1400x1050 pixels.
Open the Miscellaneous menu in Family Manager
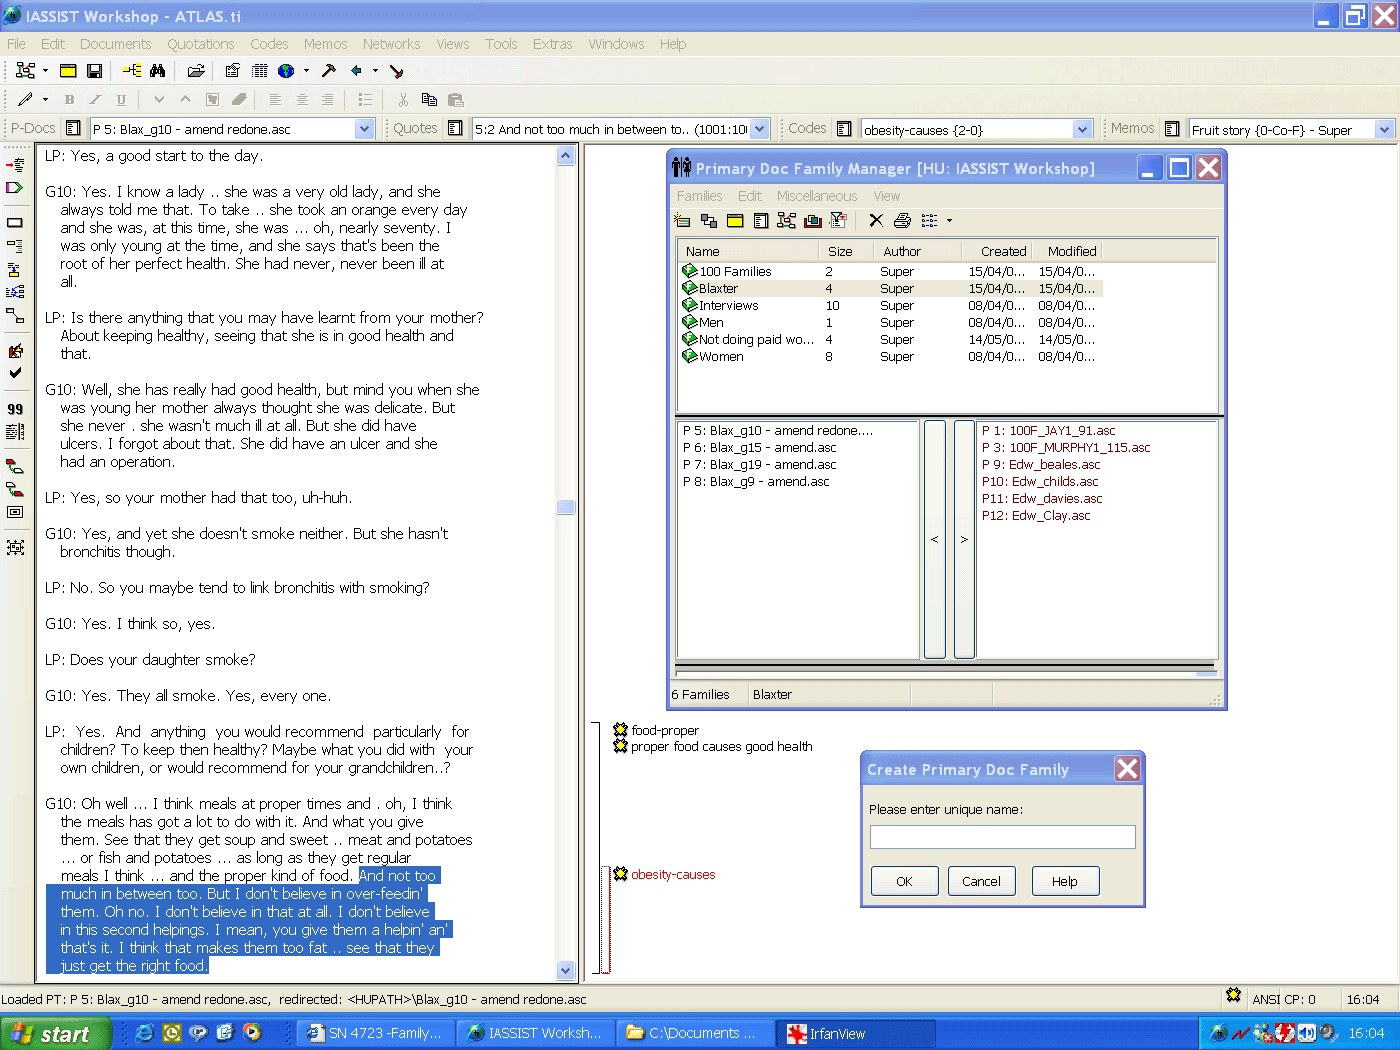816,196
